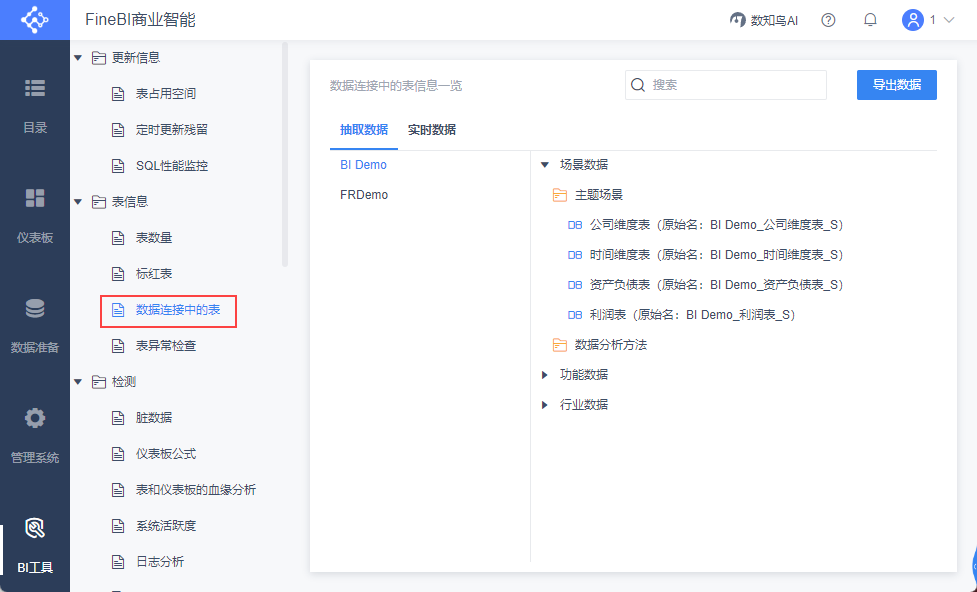Open 表异常检查 in the sidebar
Image resolution: width=977 pixels, height=592 pixels.
coord(166,345)
